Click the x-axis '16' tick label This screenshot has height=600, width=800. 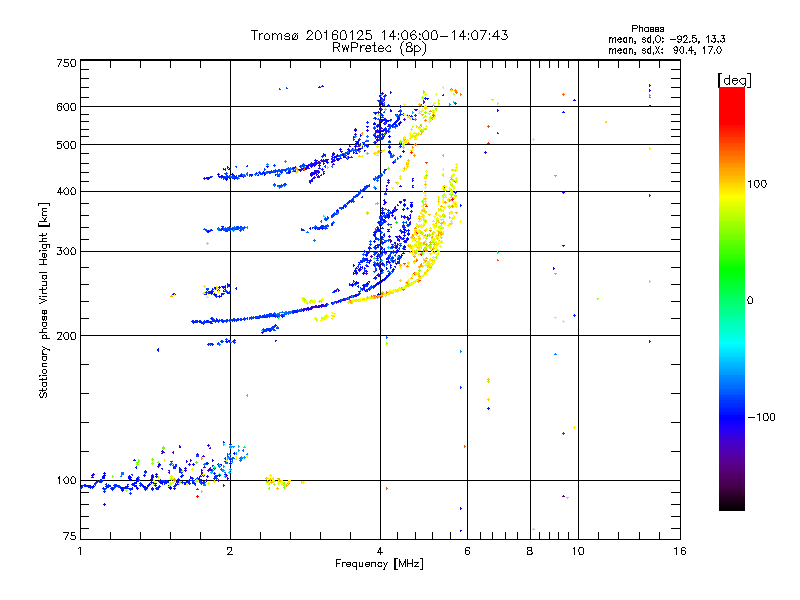(x=680, y=551)
